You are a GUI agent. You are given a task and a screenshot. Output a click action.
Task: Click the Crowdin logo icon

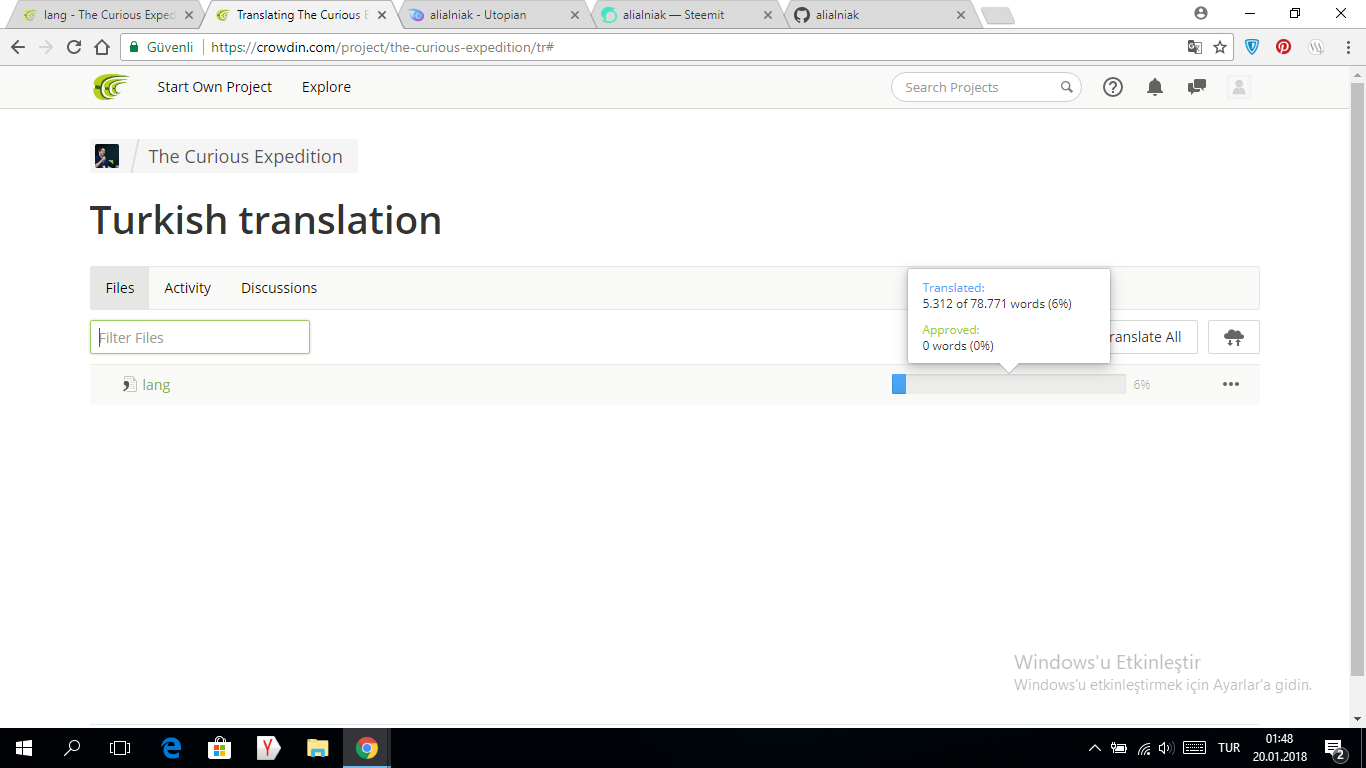click(x=111, y=87)
